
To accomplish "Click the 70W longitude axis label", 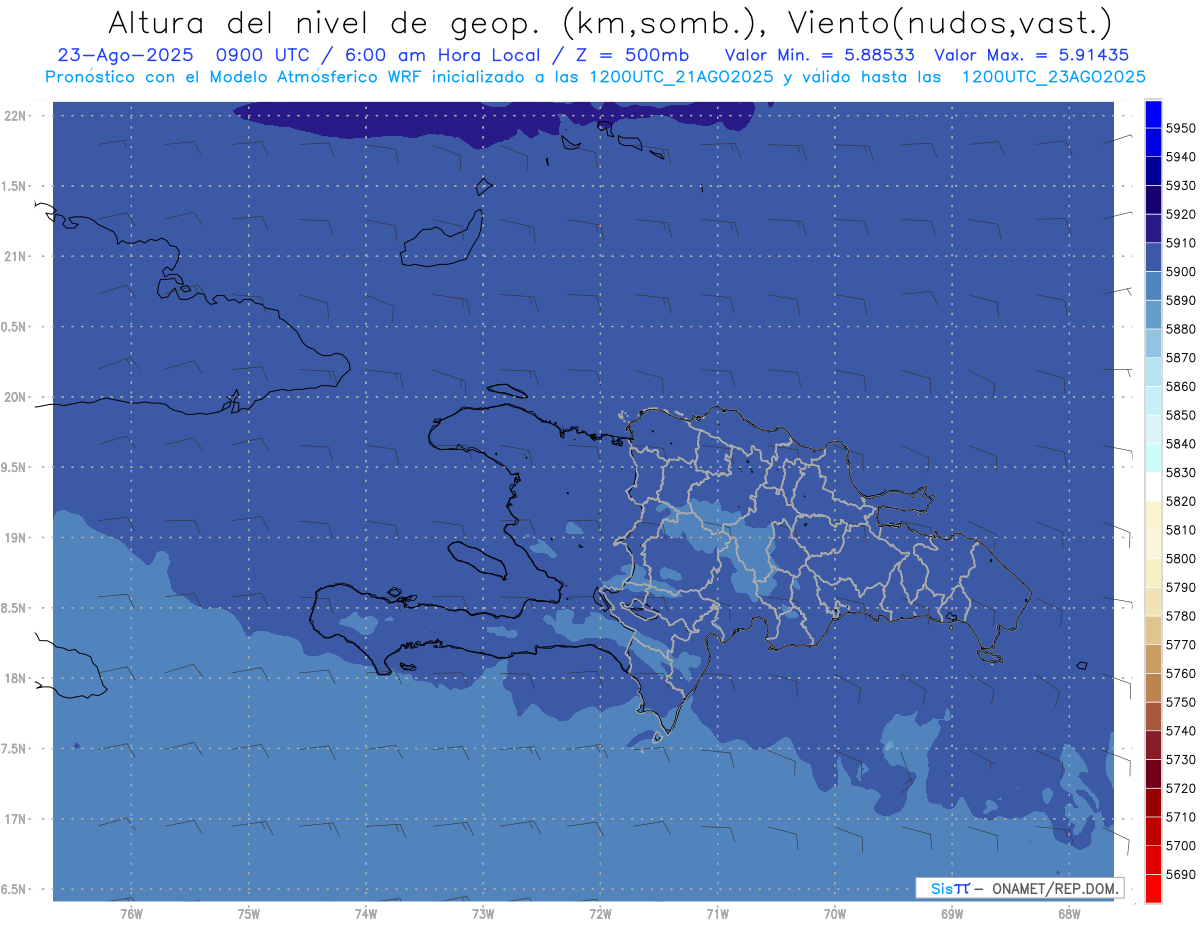I will [835, 914].
